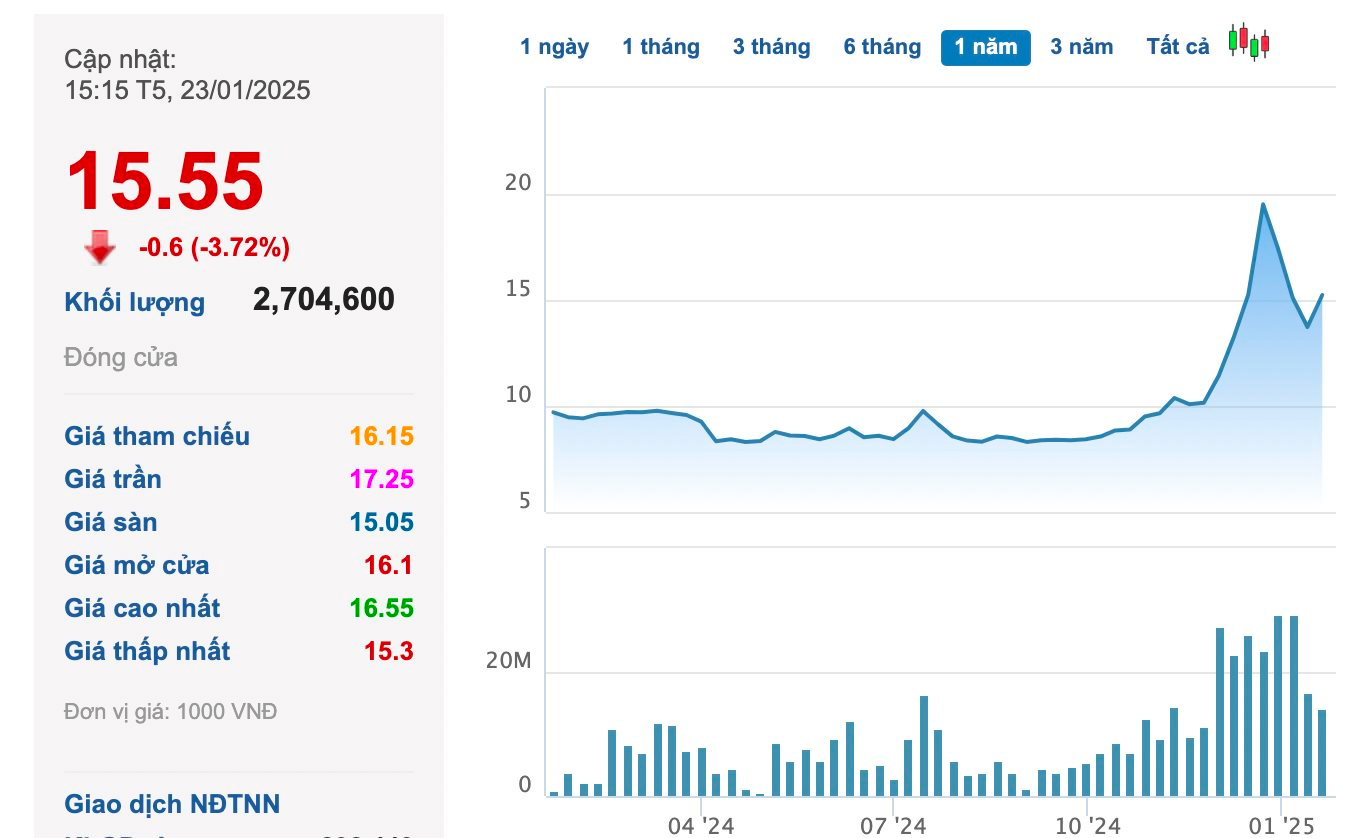Viewport: 1350px width, 838px height.
Task: Click the reference price 16.15
Action: coord(381,436)
